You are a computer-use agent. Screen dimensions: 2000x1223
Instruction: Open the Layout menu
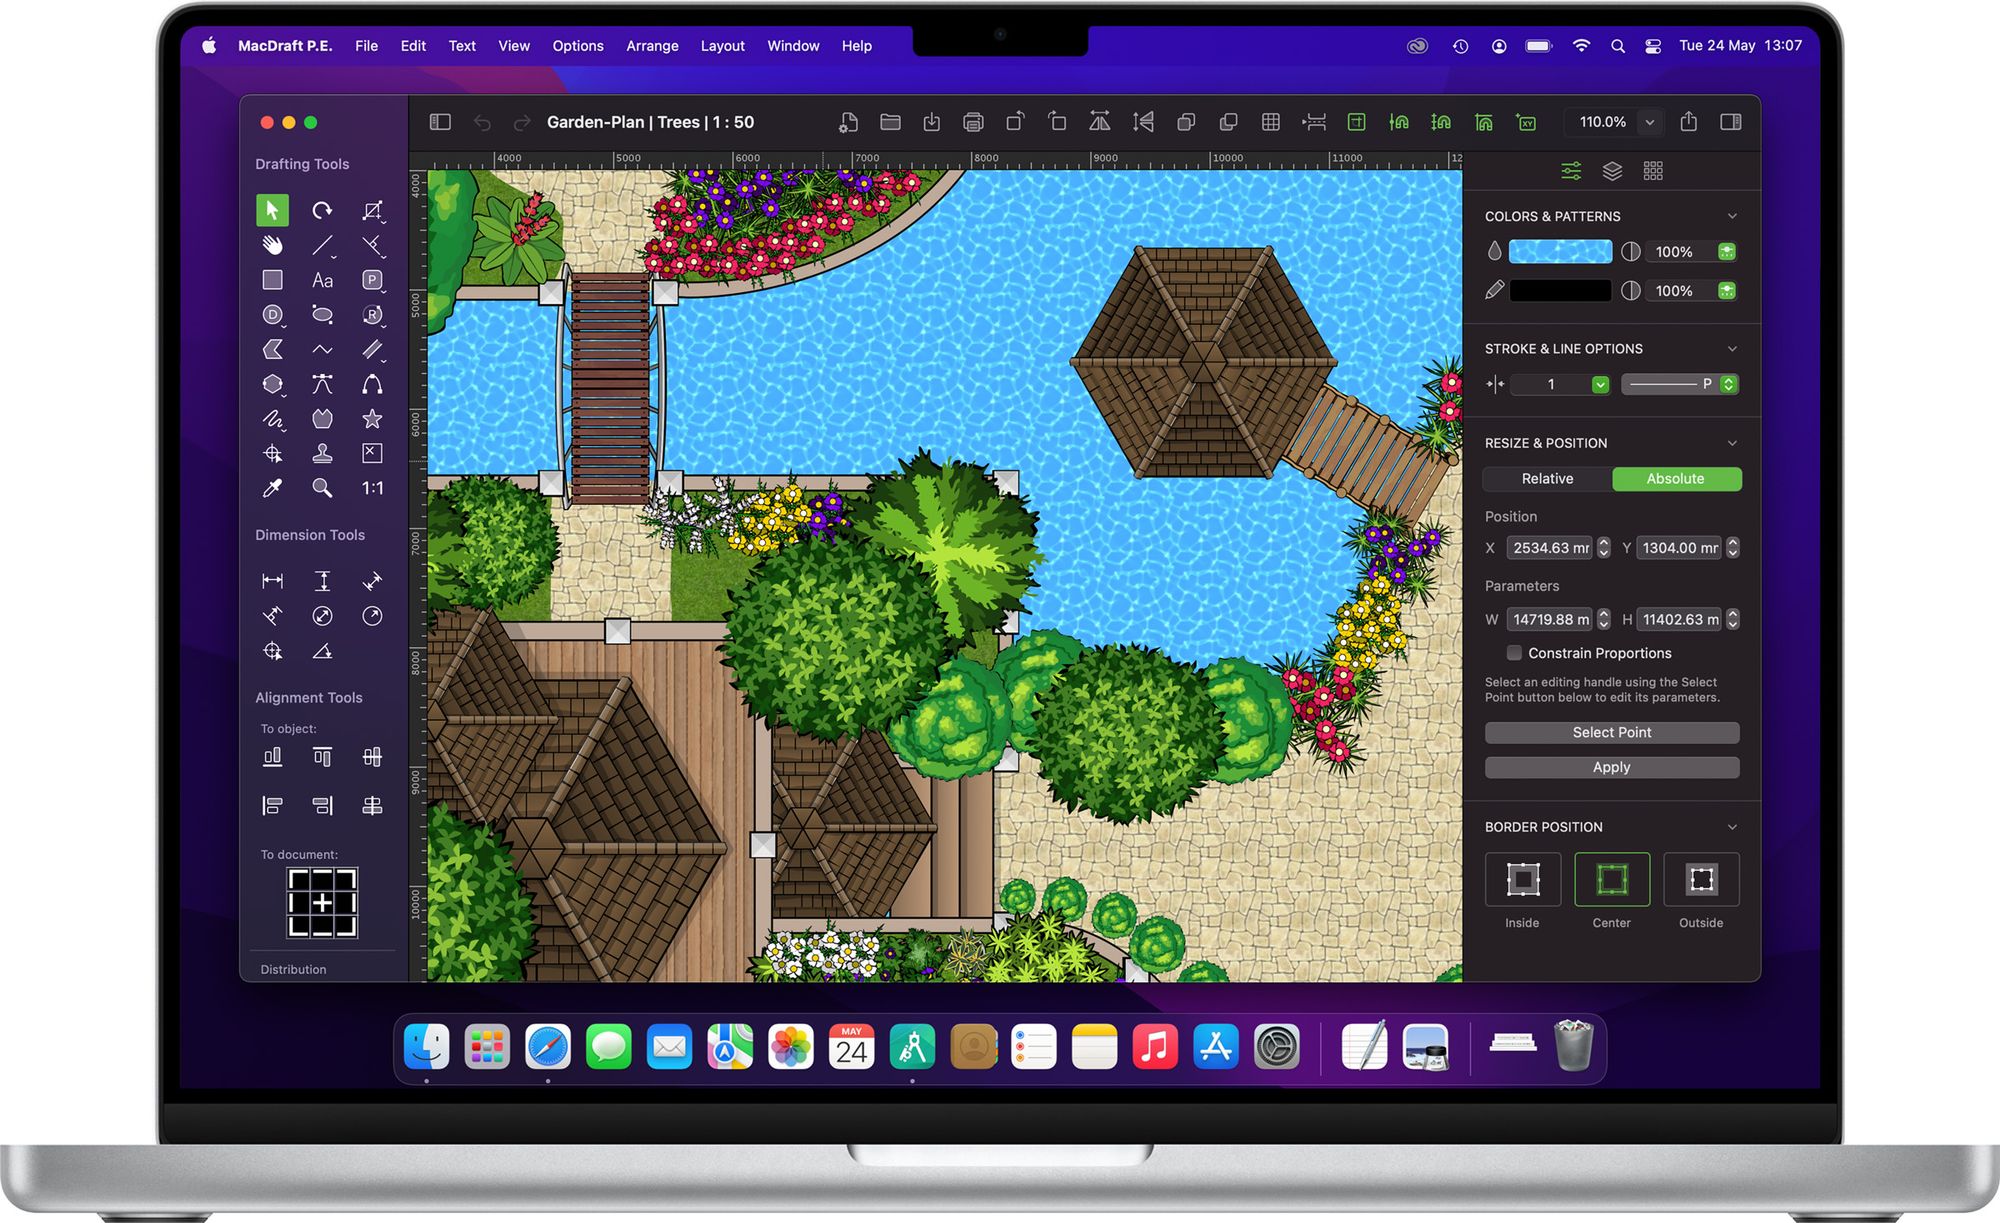click(722, 46)
